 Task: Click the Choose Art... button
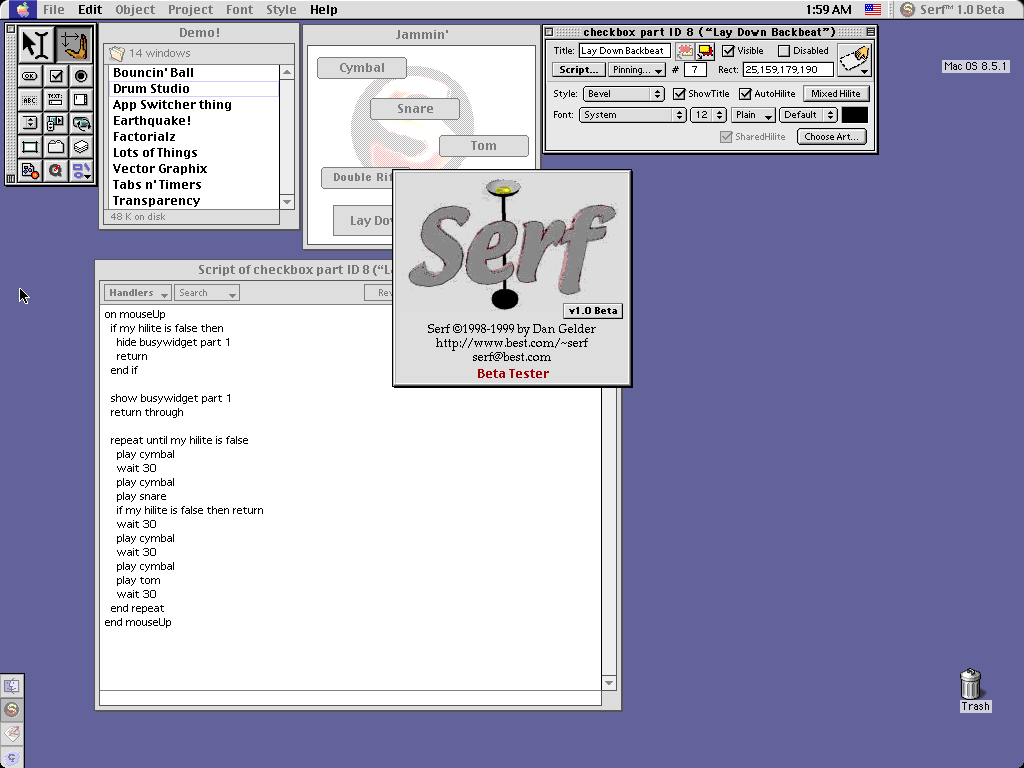pyautogui.click(x=831, y=136)
